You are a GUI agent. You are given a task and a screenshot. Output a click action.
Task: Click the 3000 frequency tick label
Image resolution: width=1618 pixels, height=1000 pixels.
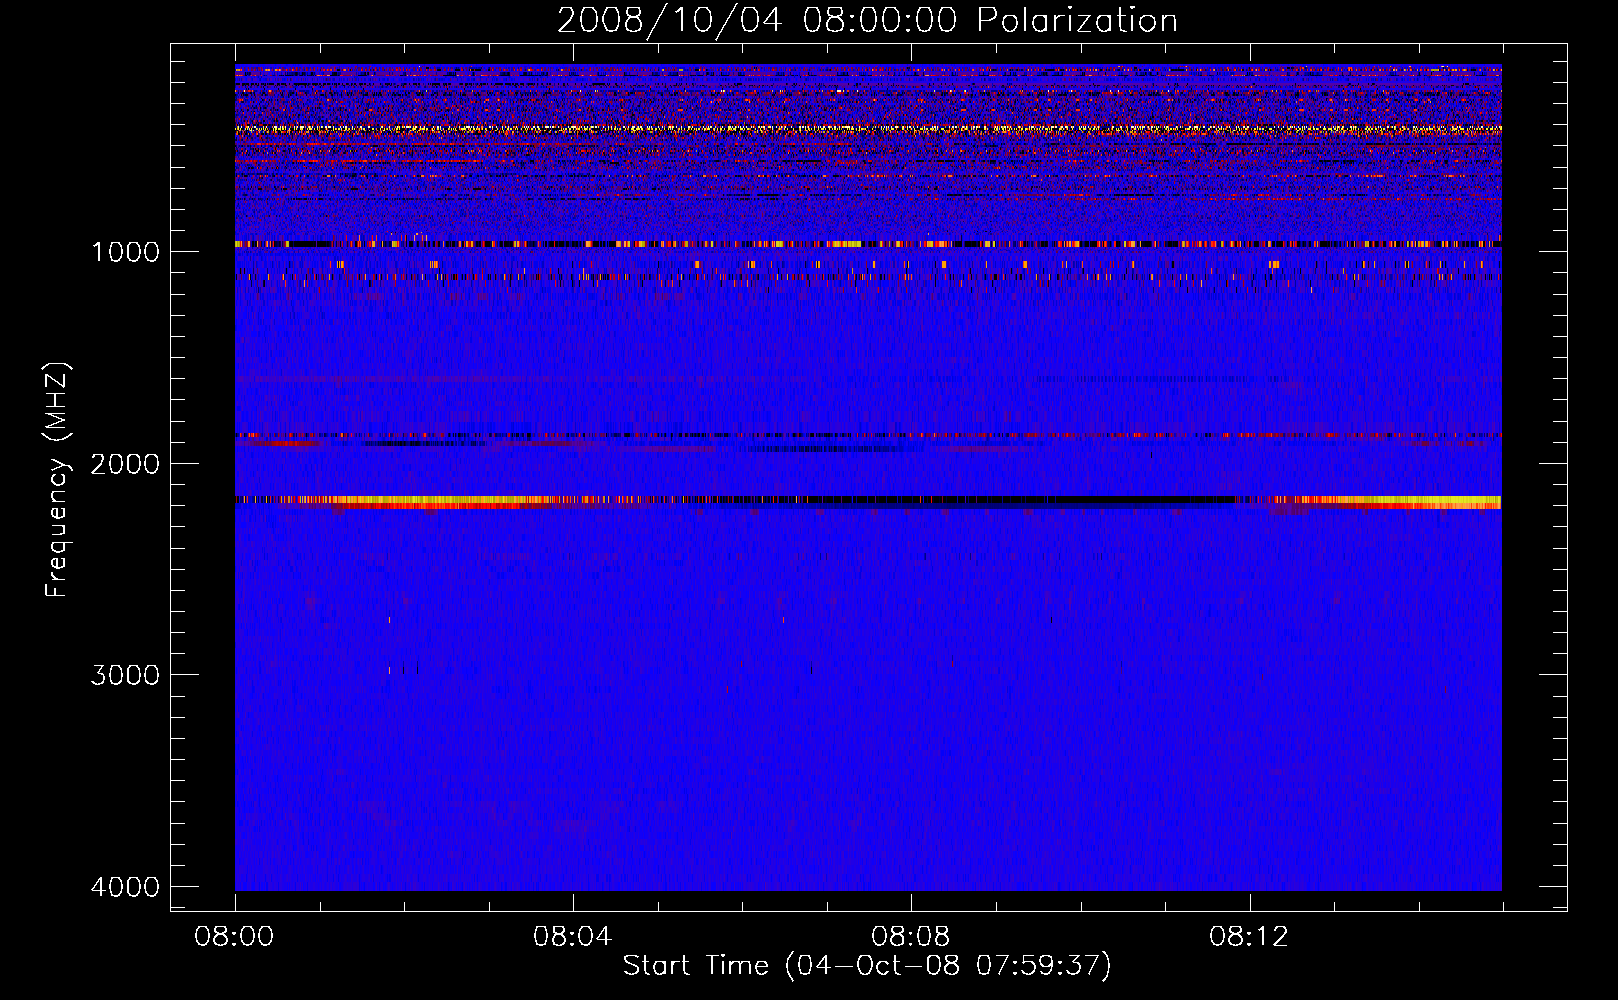point(125,675)
